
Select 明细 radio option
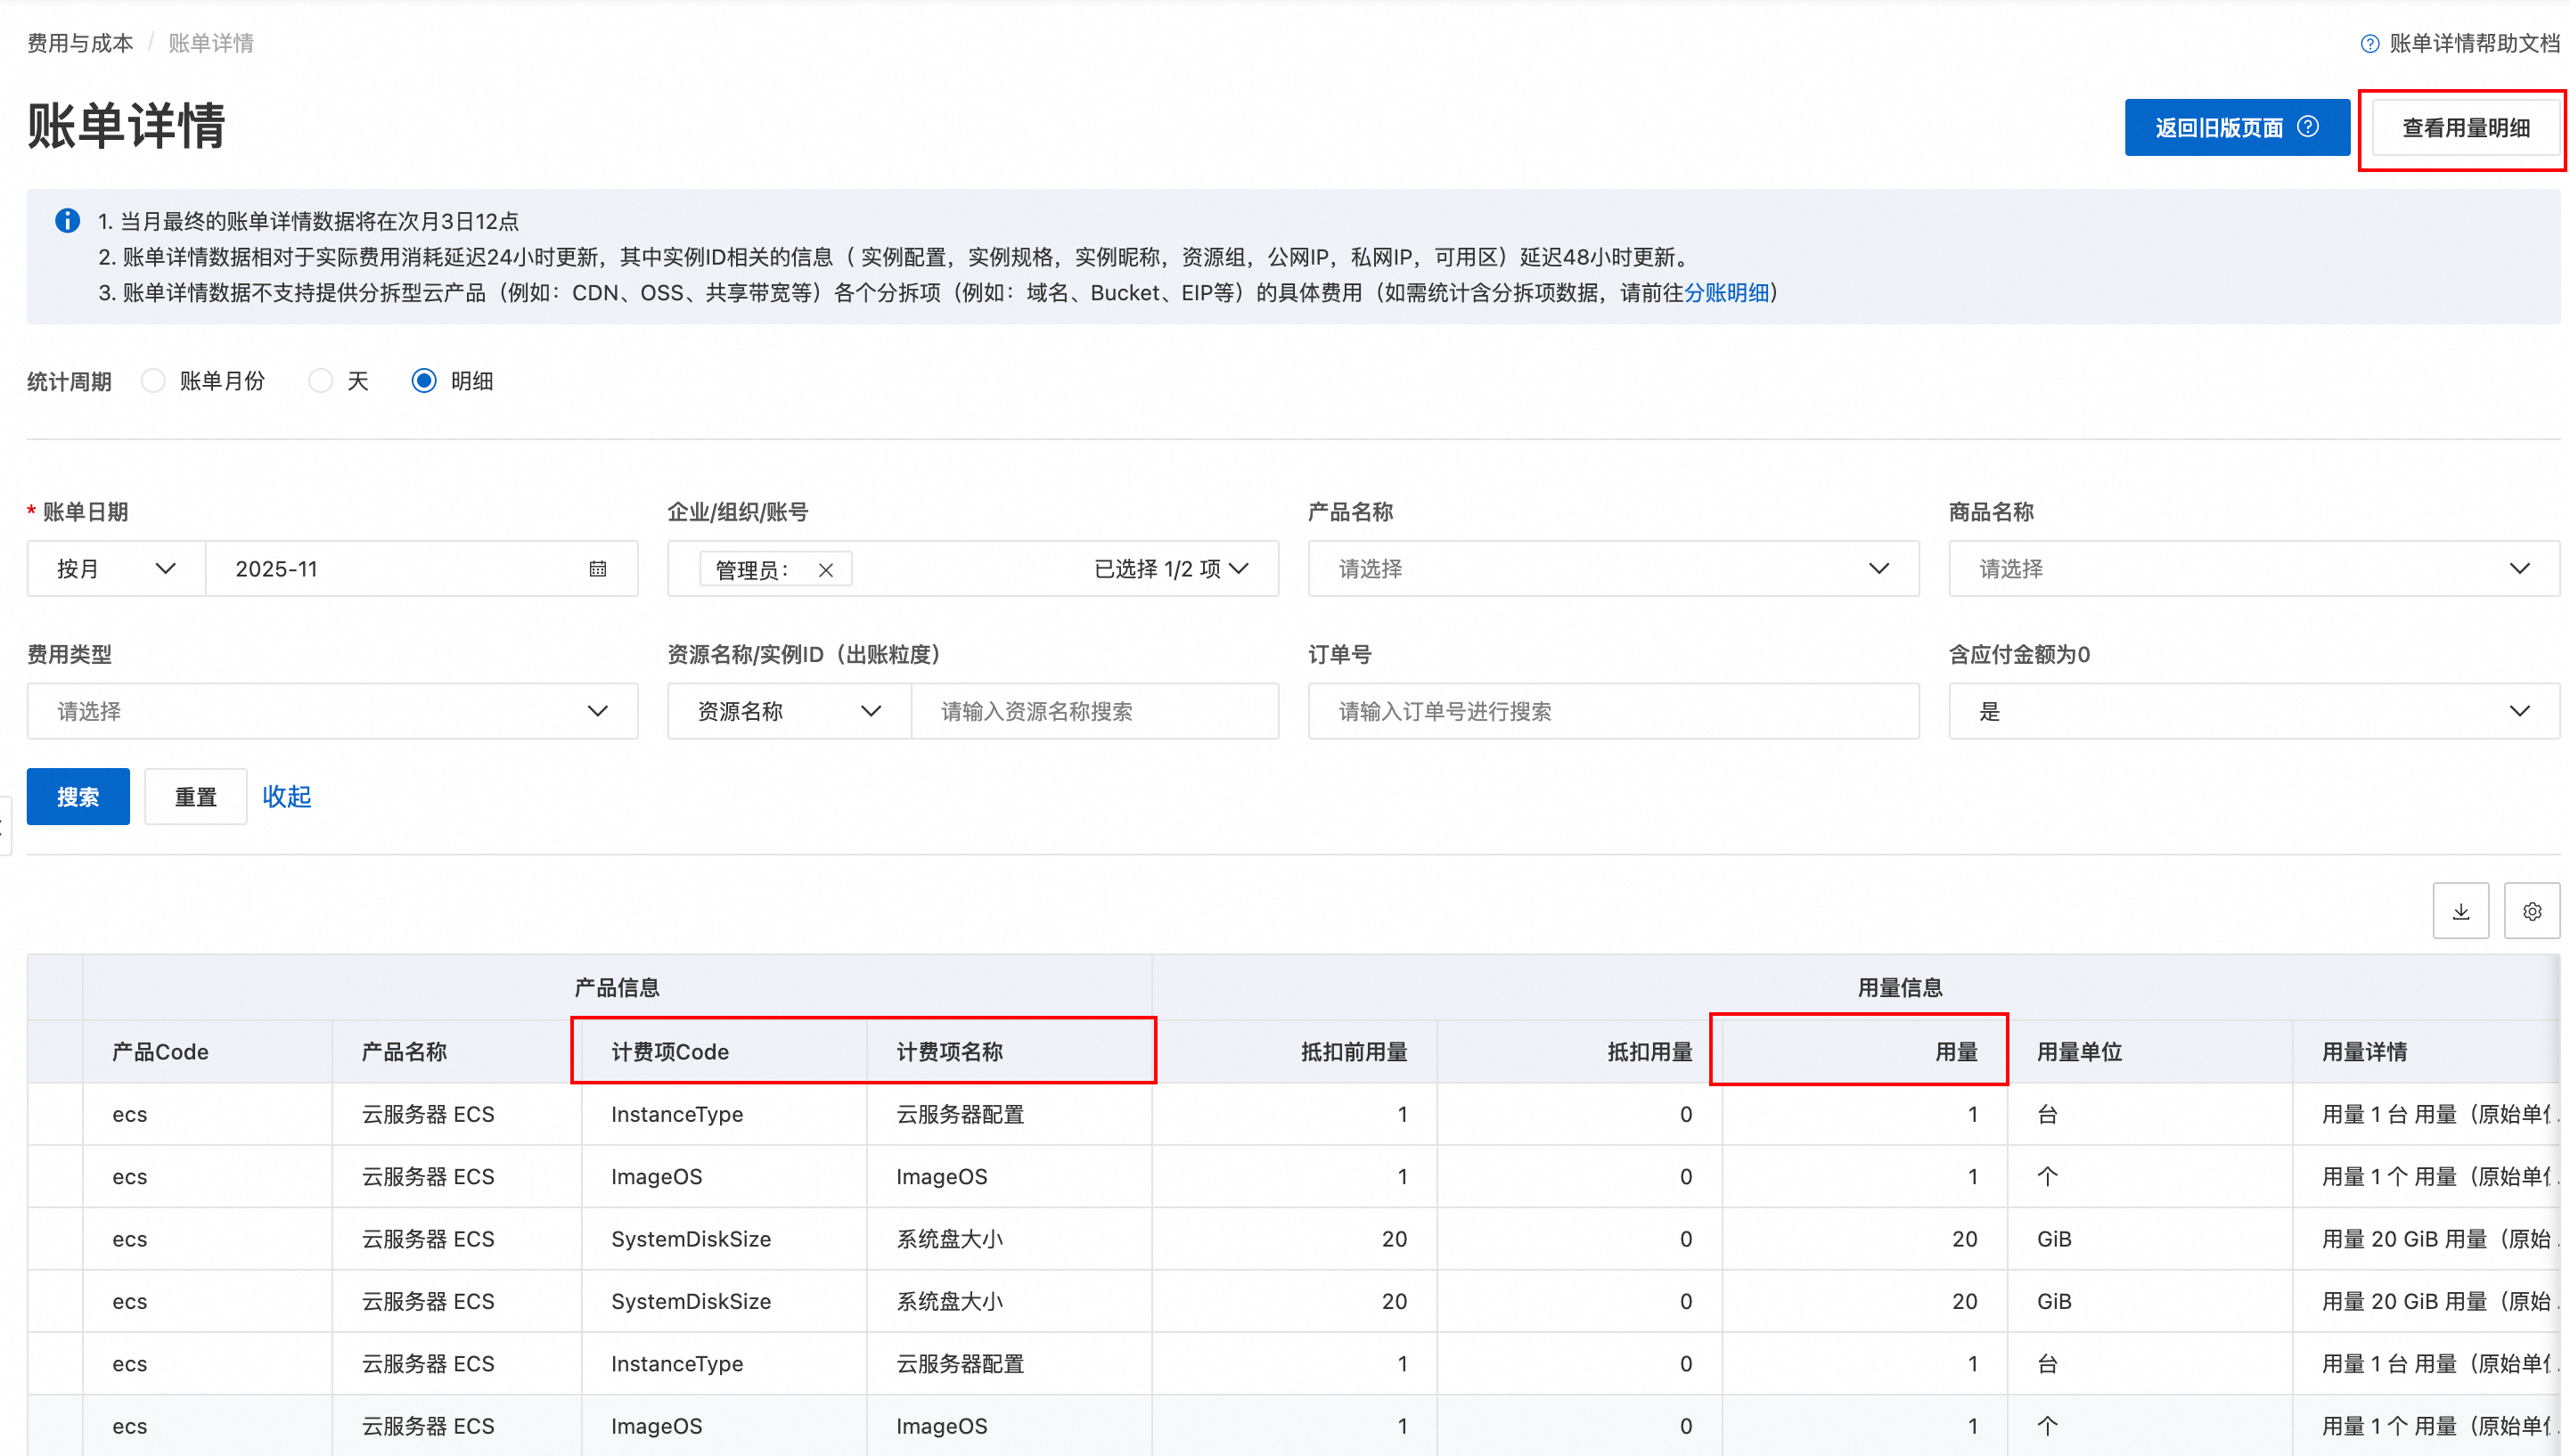[x=424, y=381]
